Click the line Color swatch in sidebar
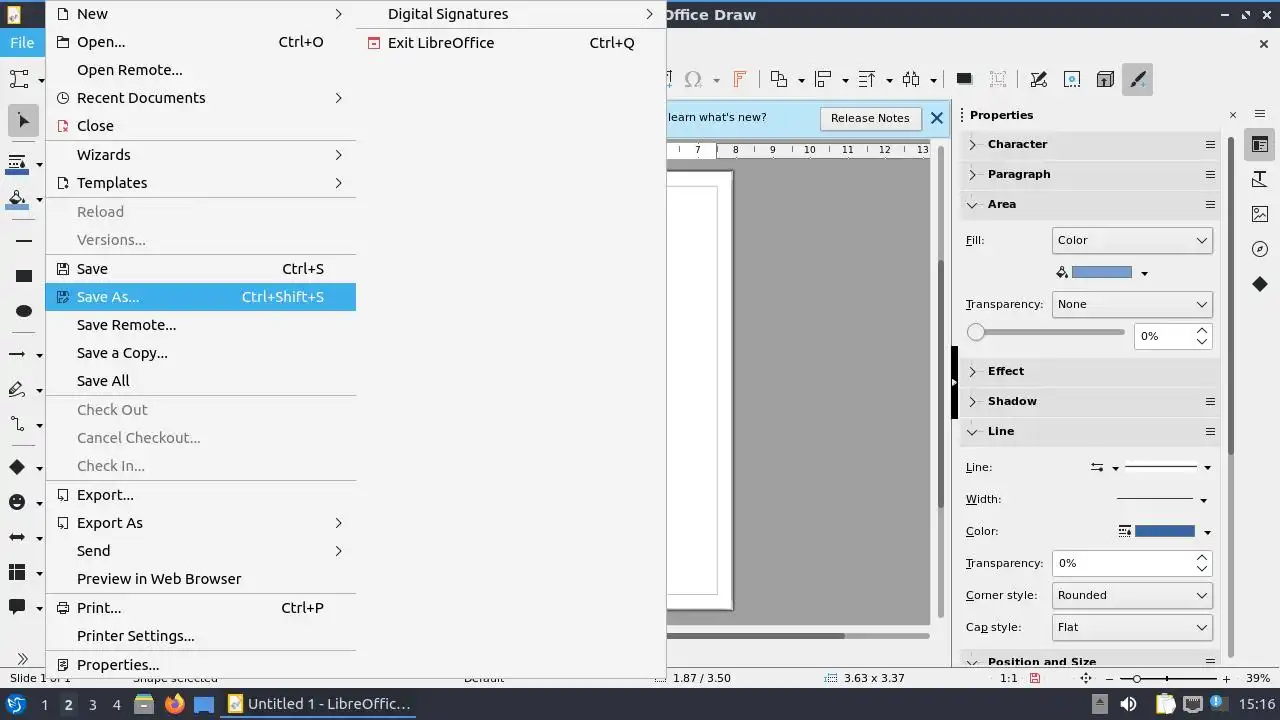The height and width of the screenshot is (720, 1280). point(1164,531)
